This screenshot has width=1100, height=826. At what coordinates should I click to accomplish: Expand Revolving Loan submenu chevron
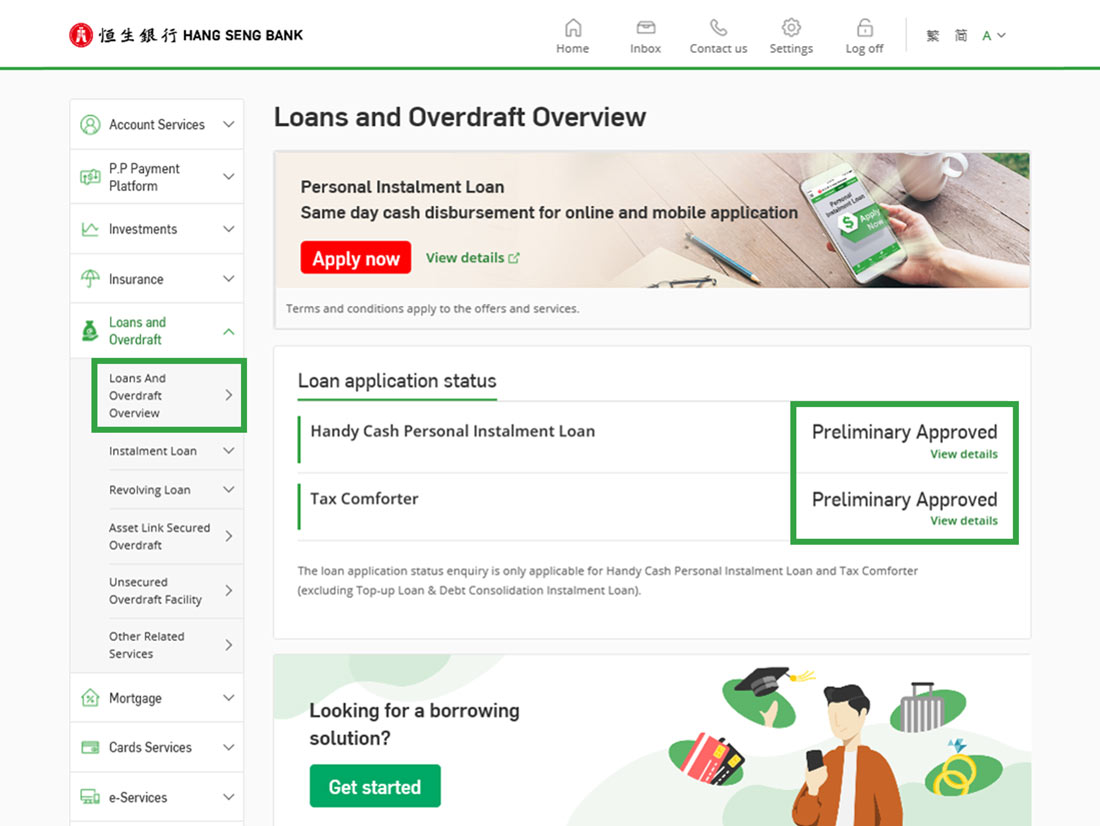(x=229, y=489)
